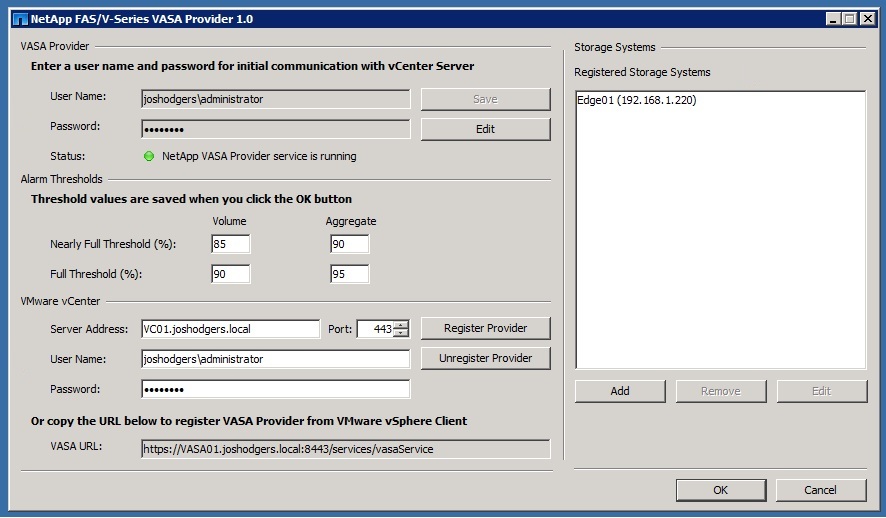Viewport: 886px width, 518px height.
Task: Add a new storage system
Action: click(620, 391)
